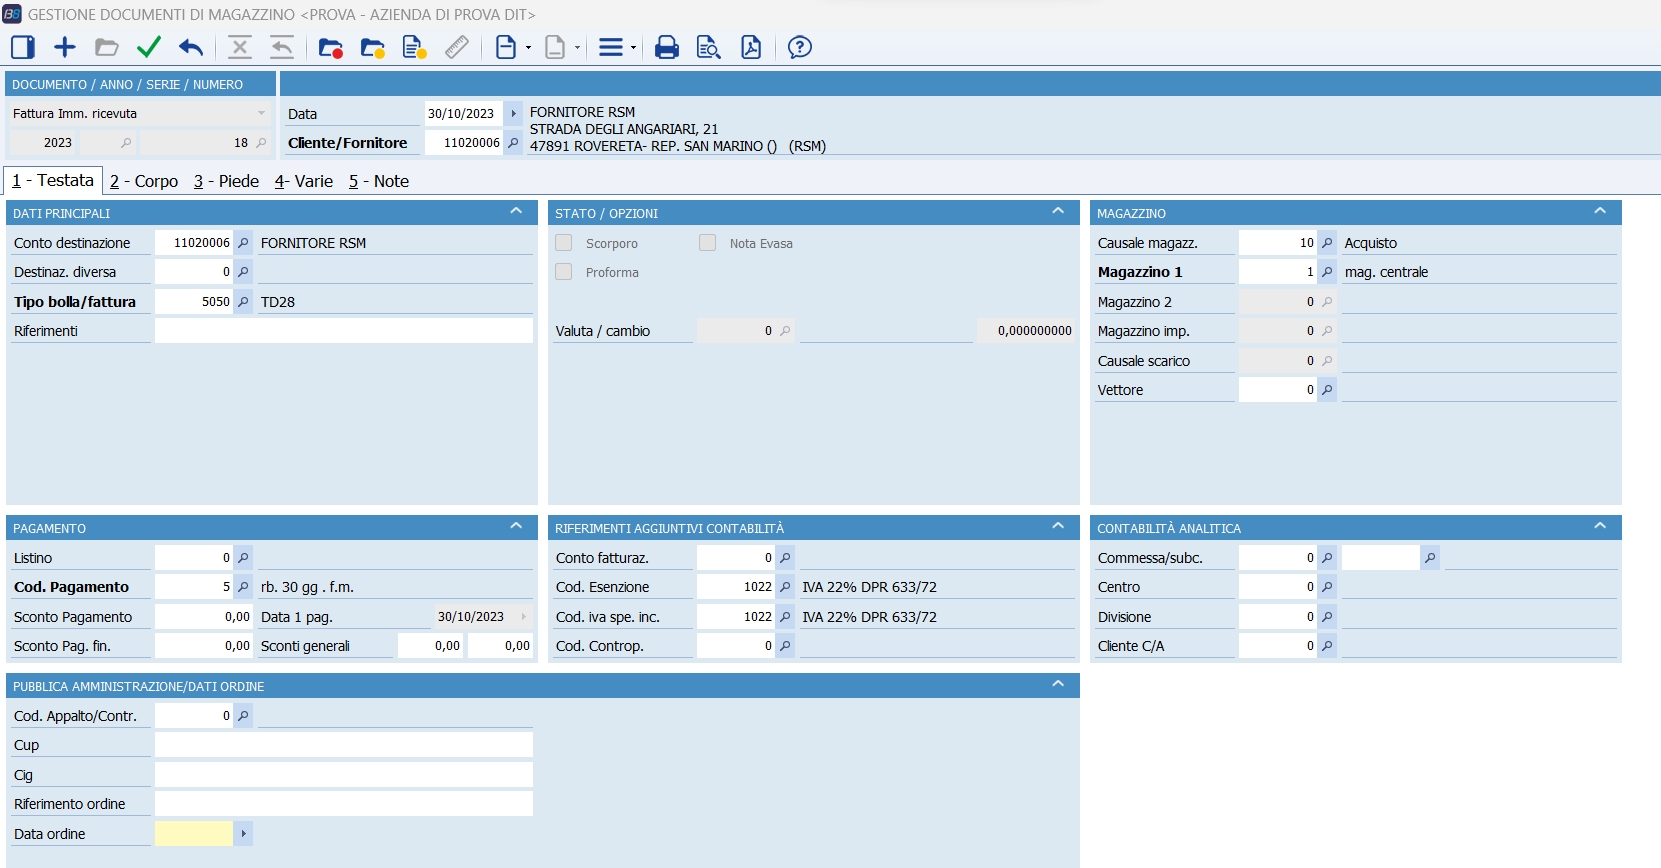
Task: Enable the Scorporo checkbox
Action: point(564,243)
